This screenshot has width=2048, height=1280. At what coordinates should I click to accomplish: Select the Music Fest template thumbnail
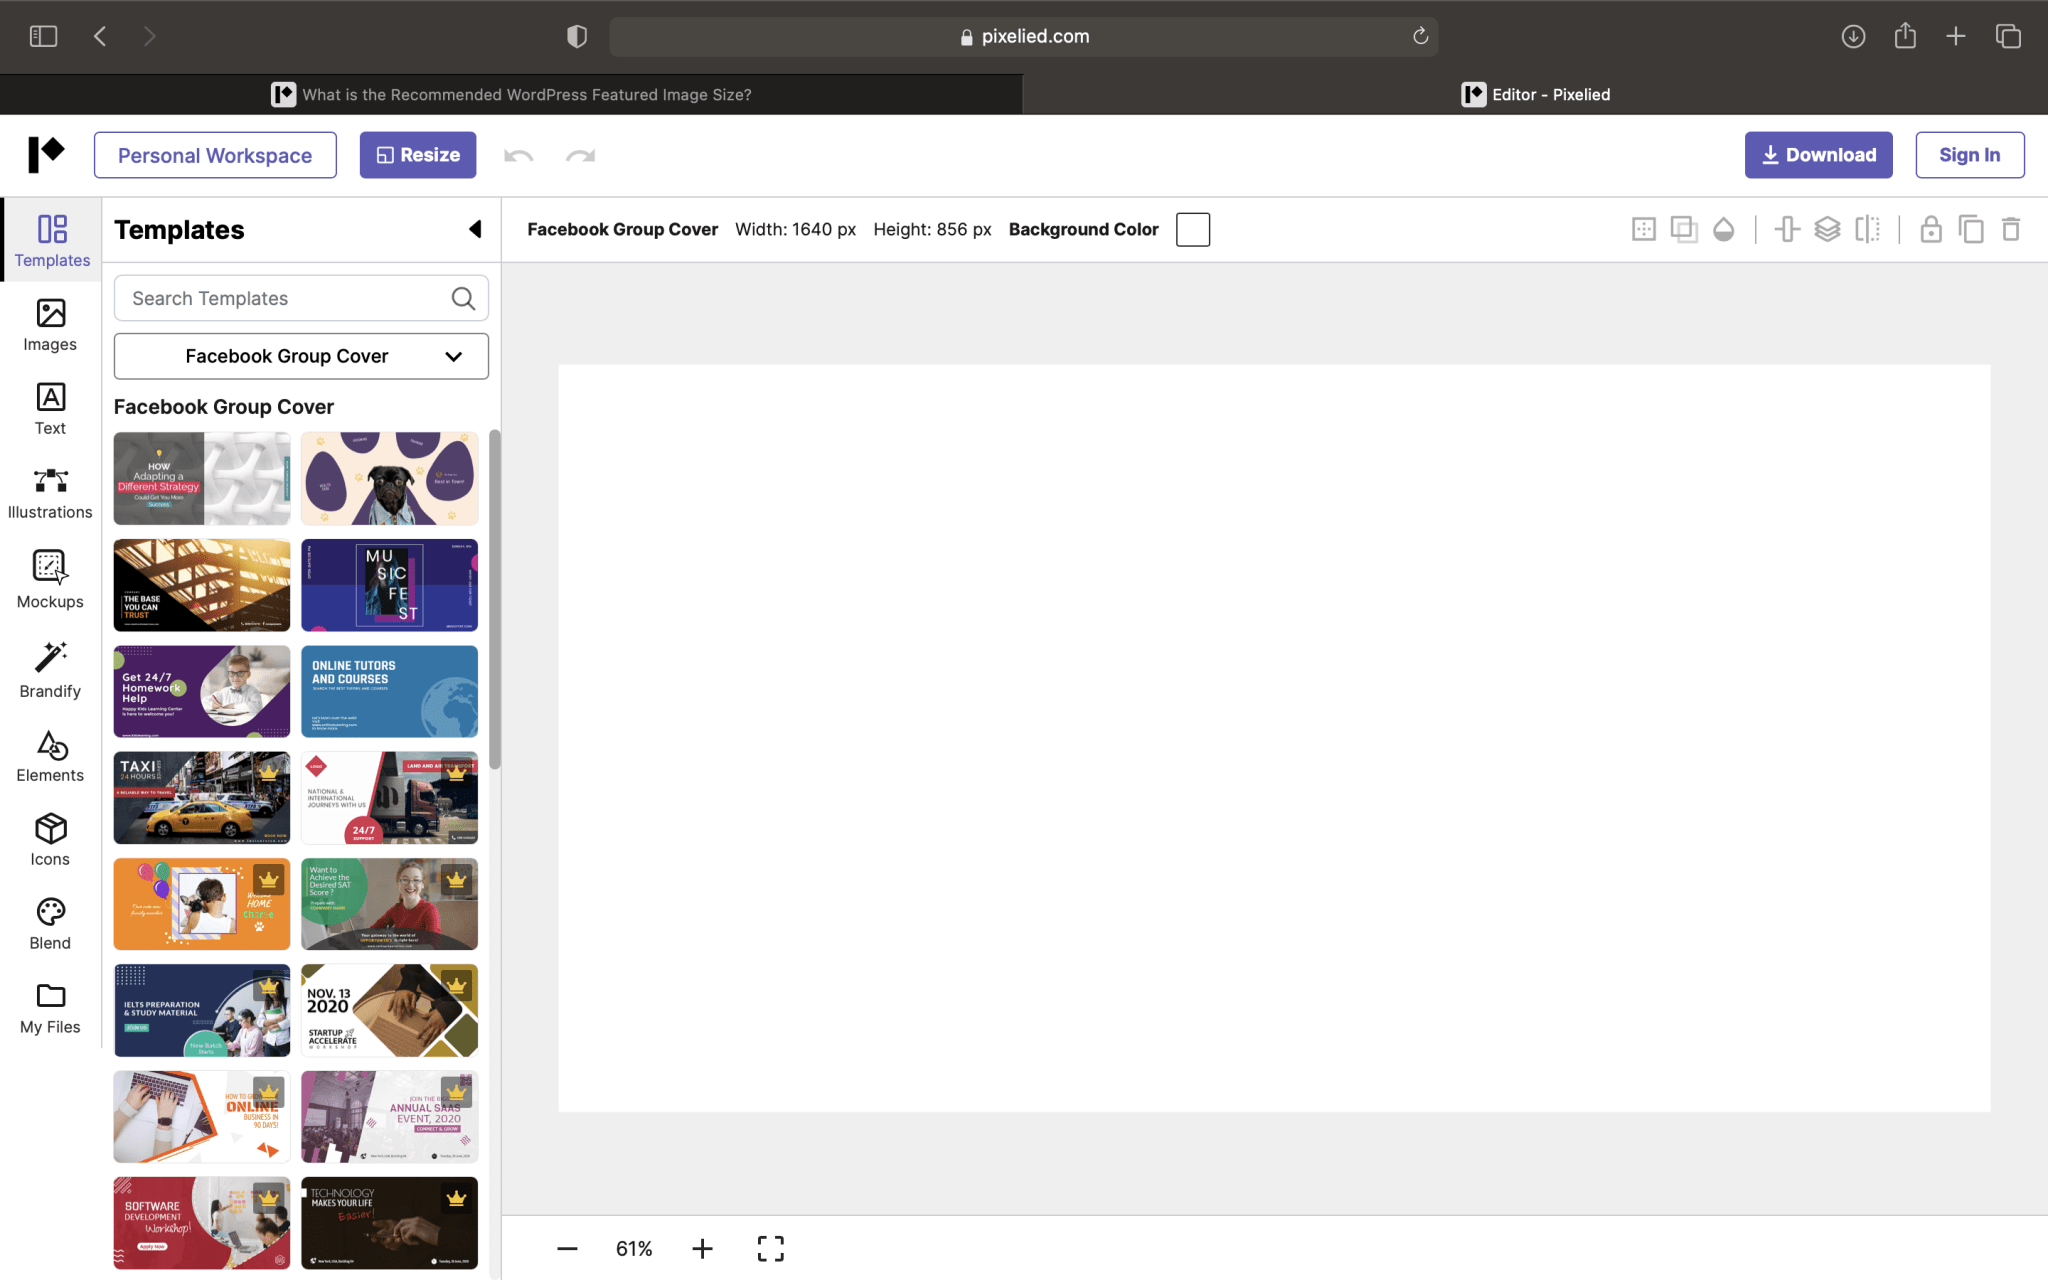tap(389, 585)
